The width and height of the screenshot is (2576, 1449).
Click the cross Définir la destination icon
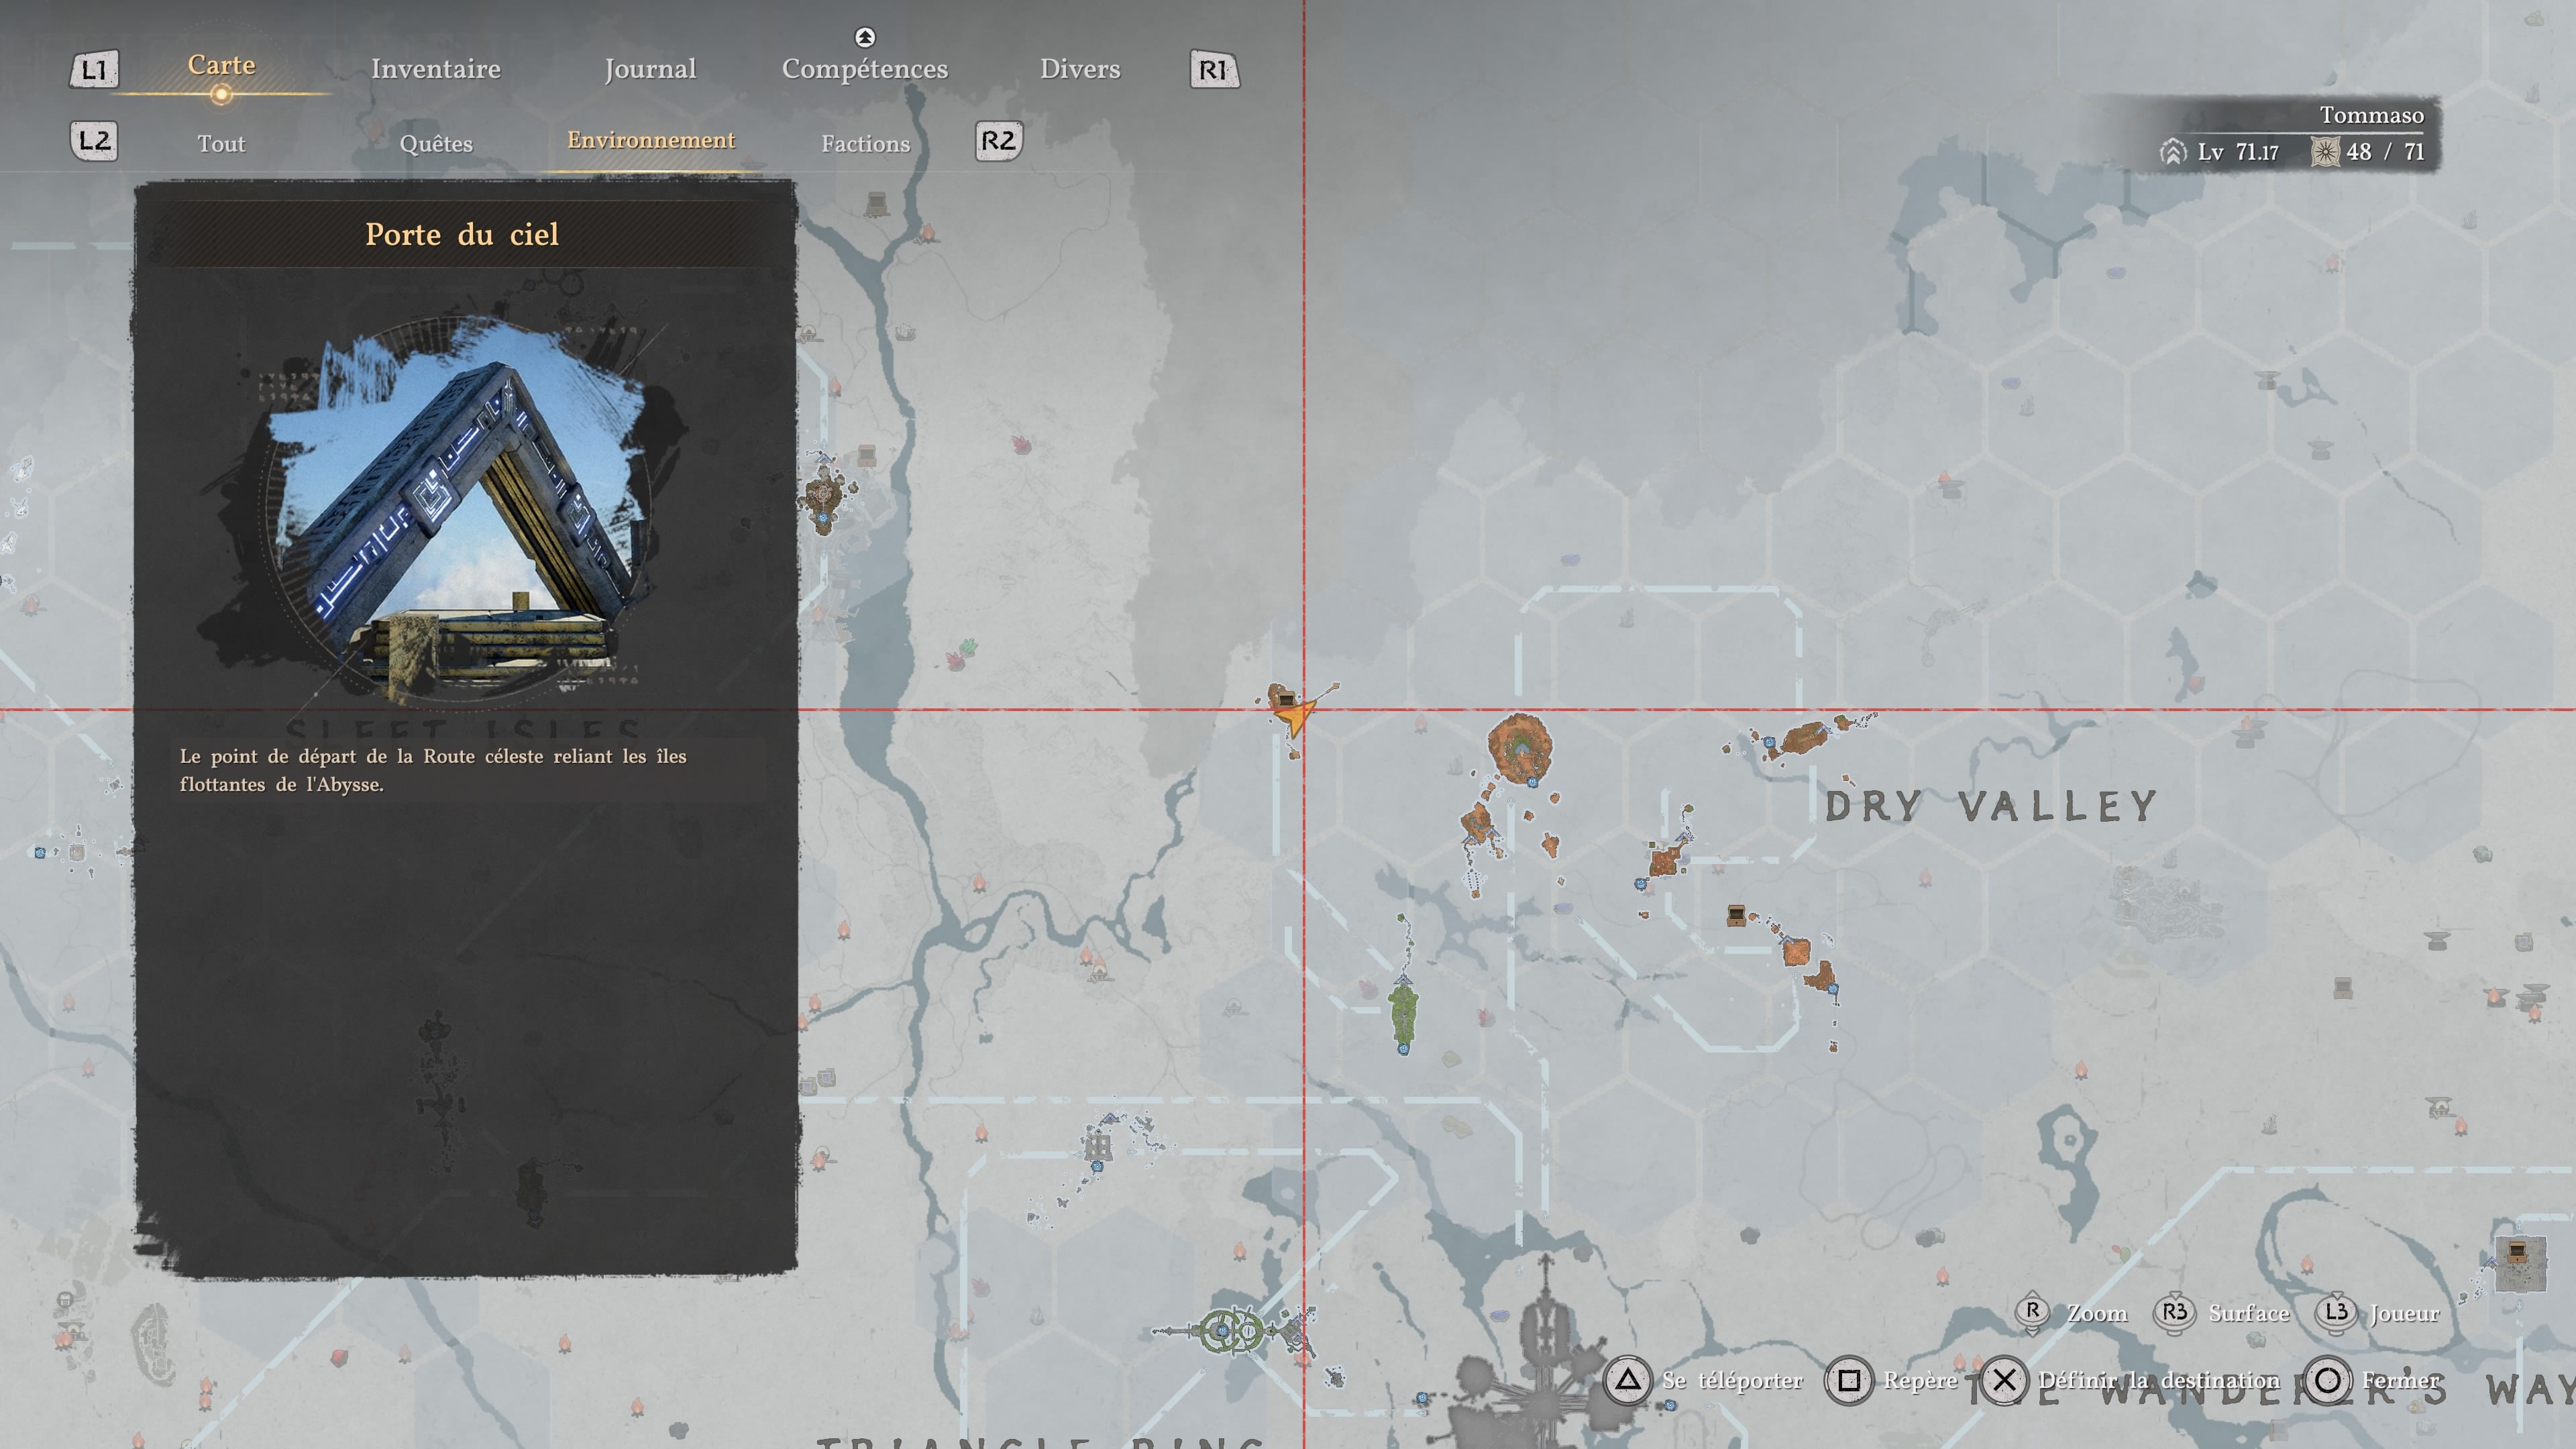coord(2003,1381)
